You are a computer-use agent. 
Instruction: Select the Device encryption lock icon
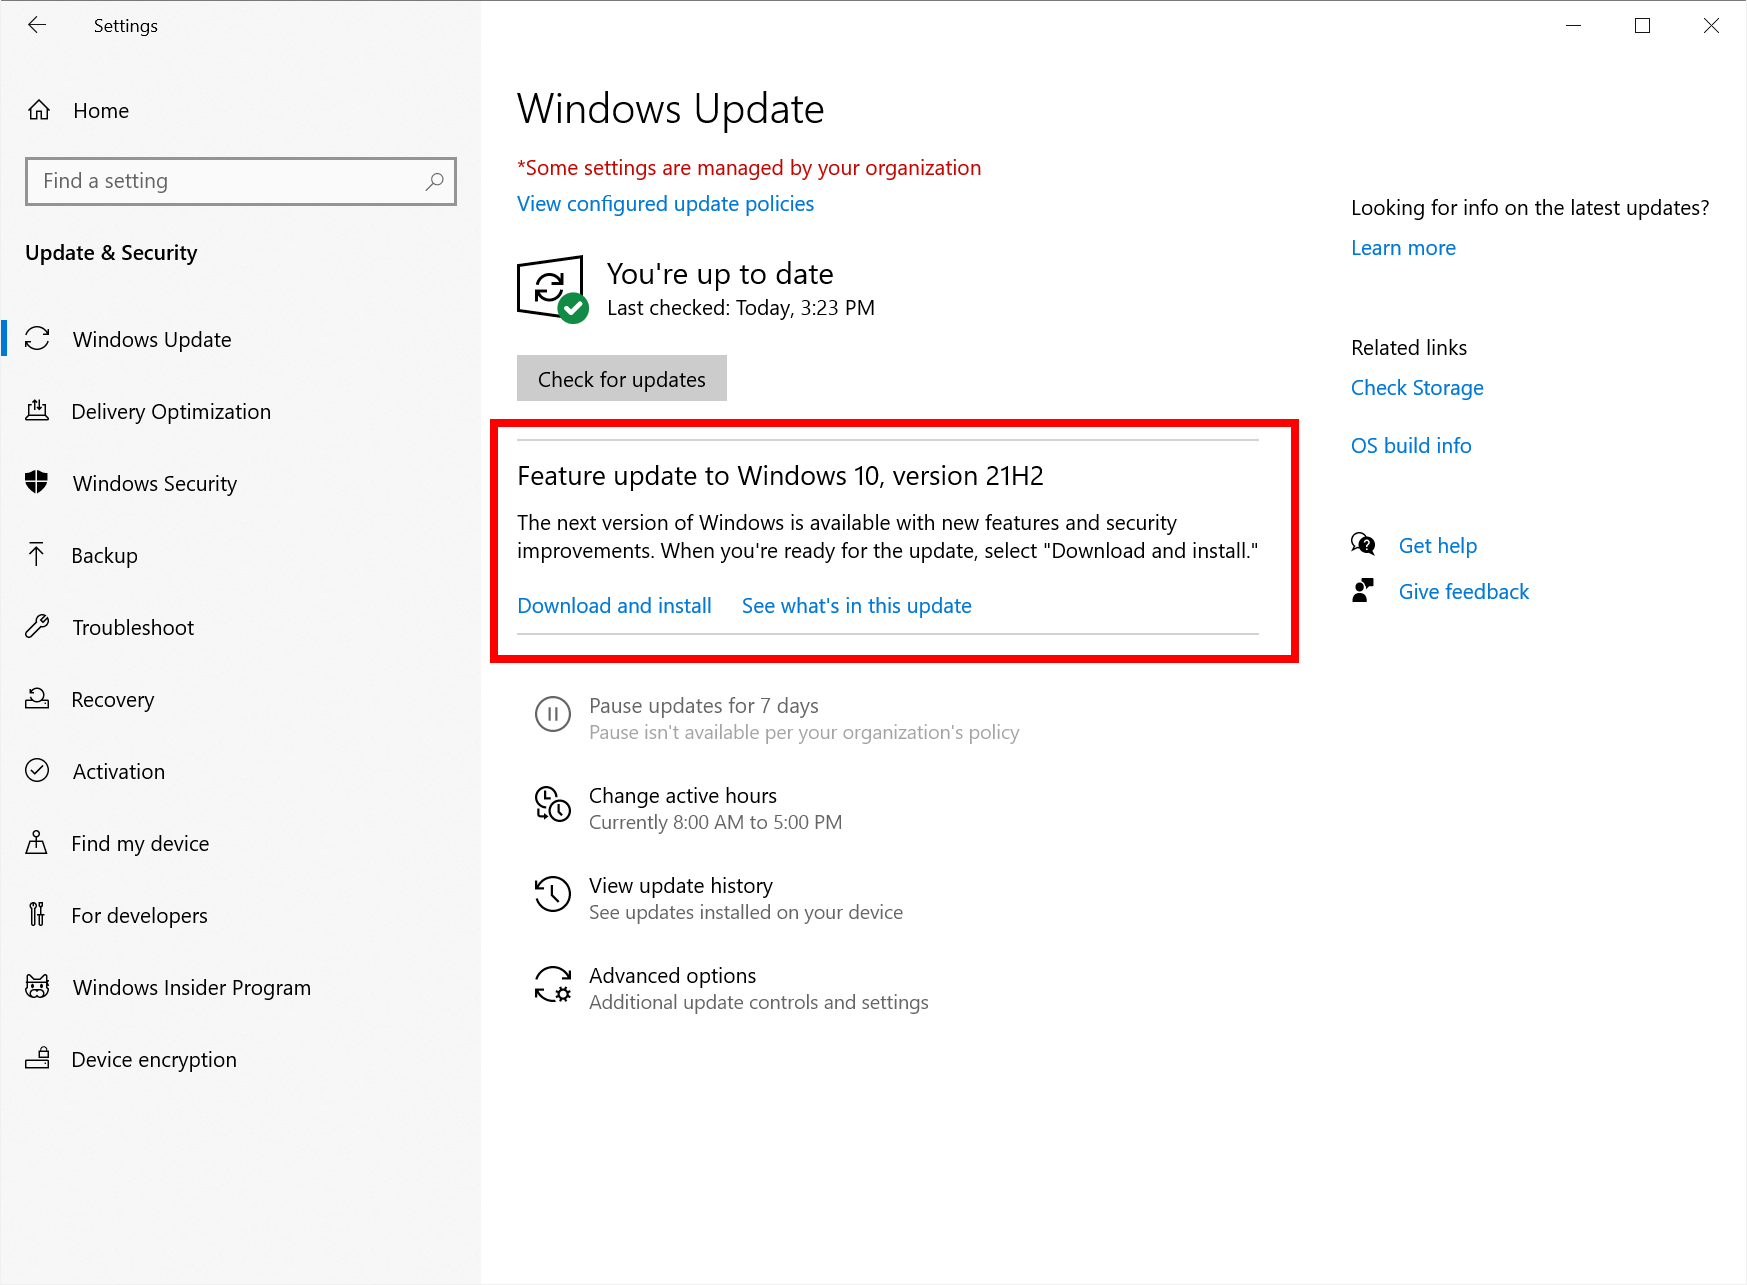[x=38, y=1059]
